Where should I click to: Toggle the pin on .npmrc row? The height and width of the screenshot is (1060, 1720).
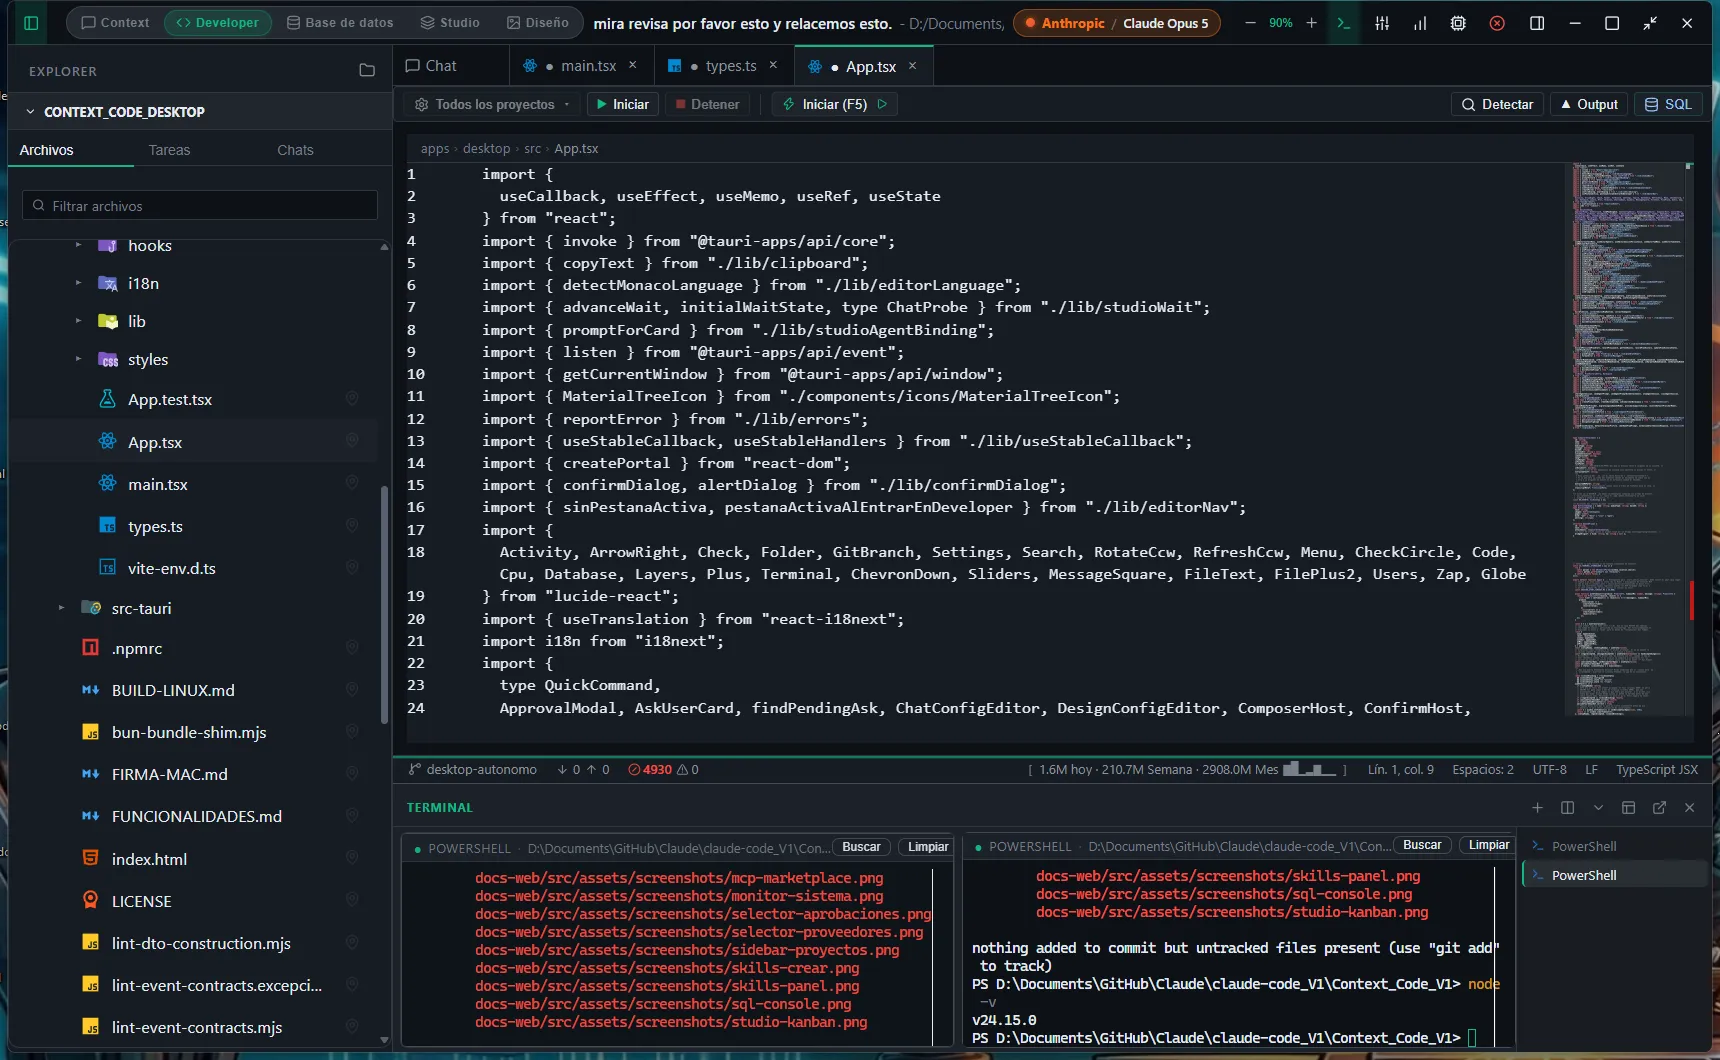click(x=352, y=648)
